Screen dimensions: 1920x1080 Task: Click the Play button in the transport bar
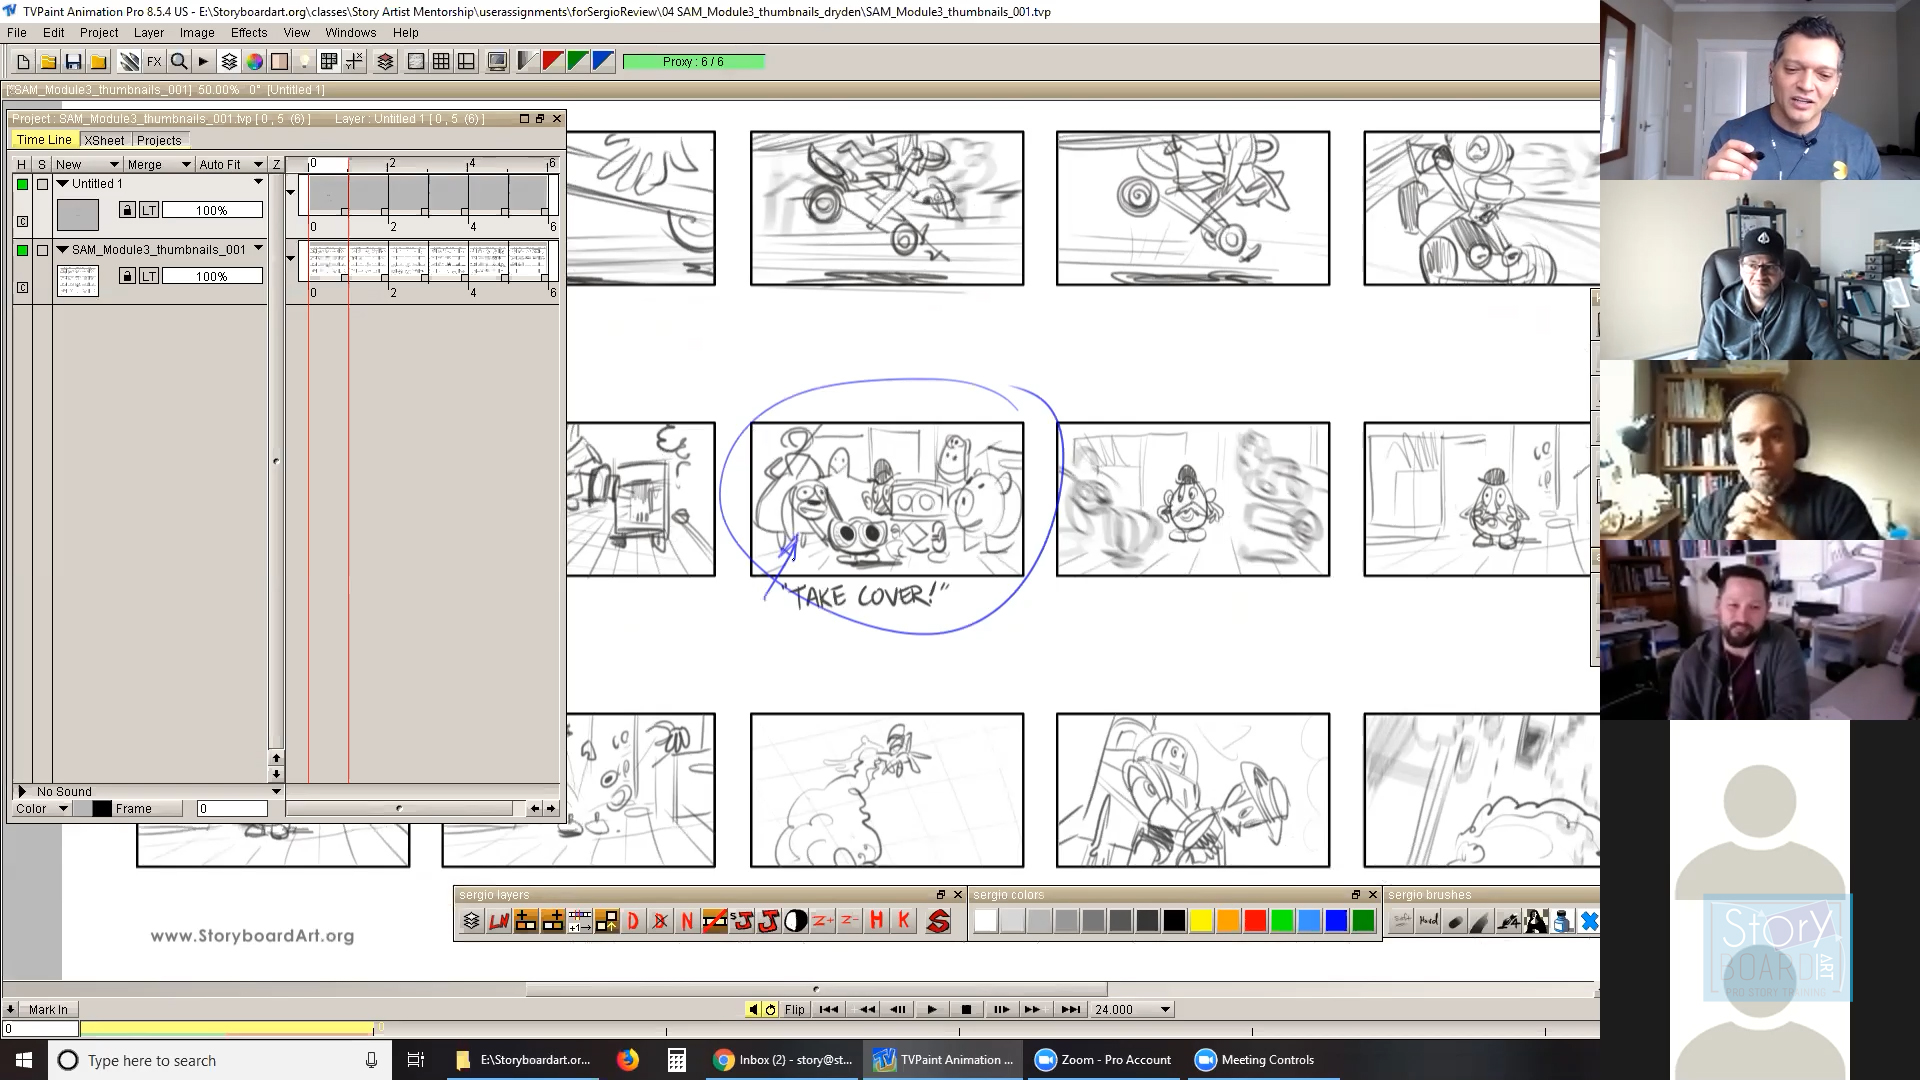932,1010
